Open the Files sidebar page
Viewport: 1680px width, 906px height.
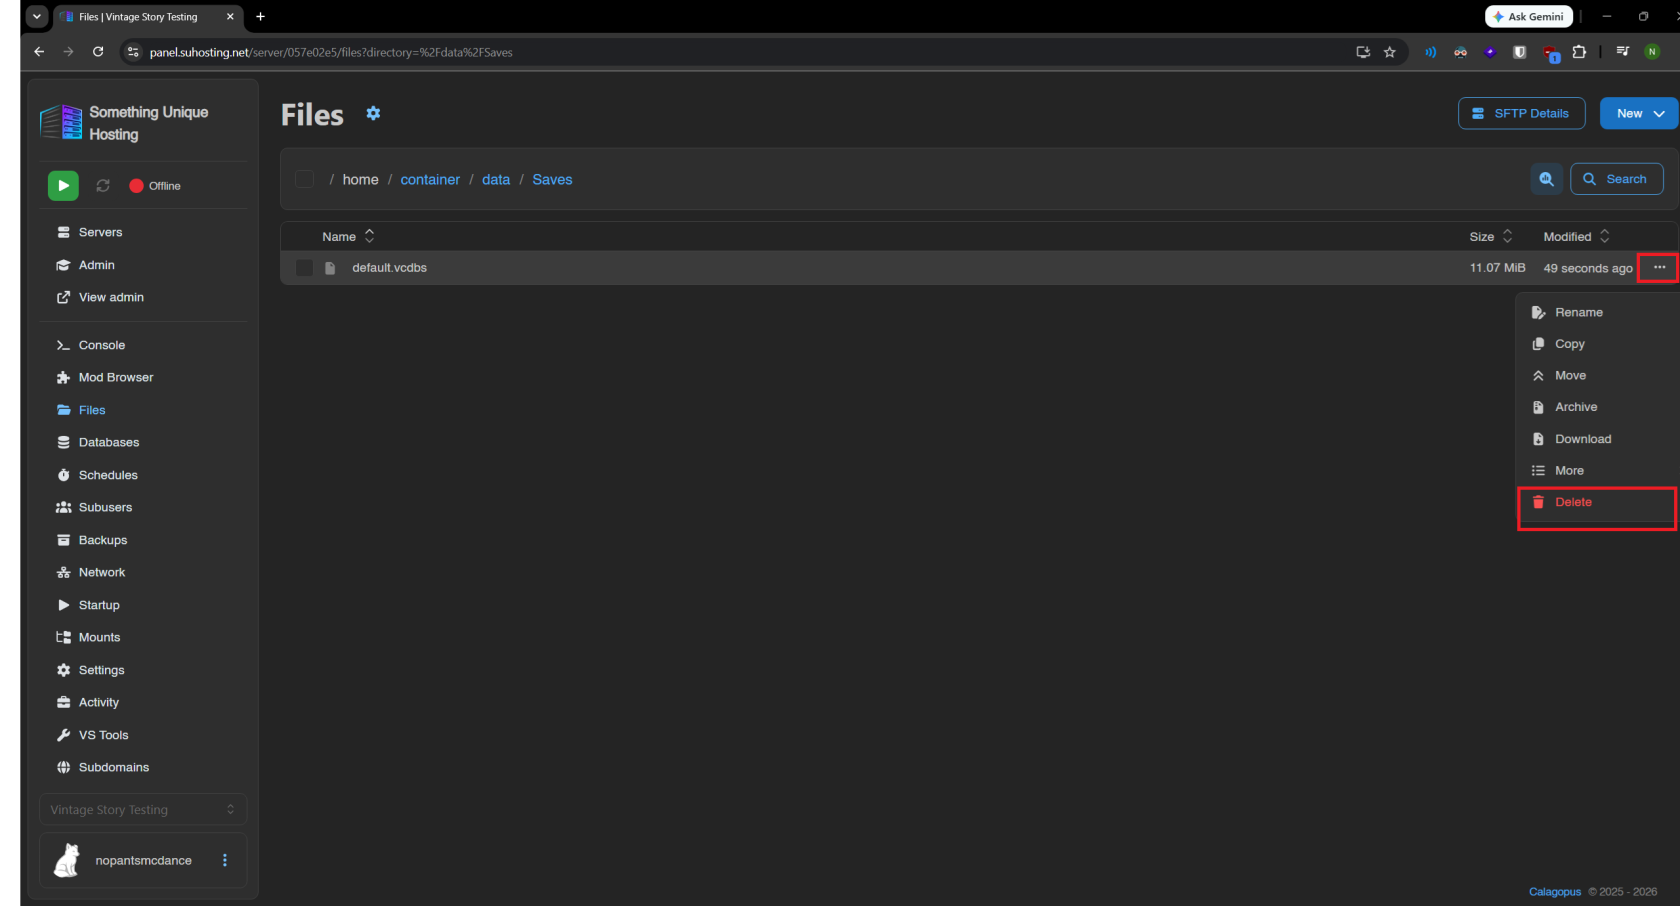click(143, 410)
